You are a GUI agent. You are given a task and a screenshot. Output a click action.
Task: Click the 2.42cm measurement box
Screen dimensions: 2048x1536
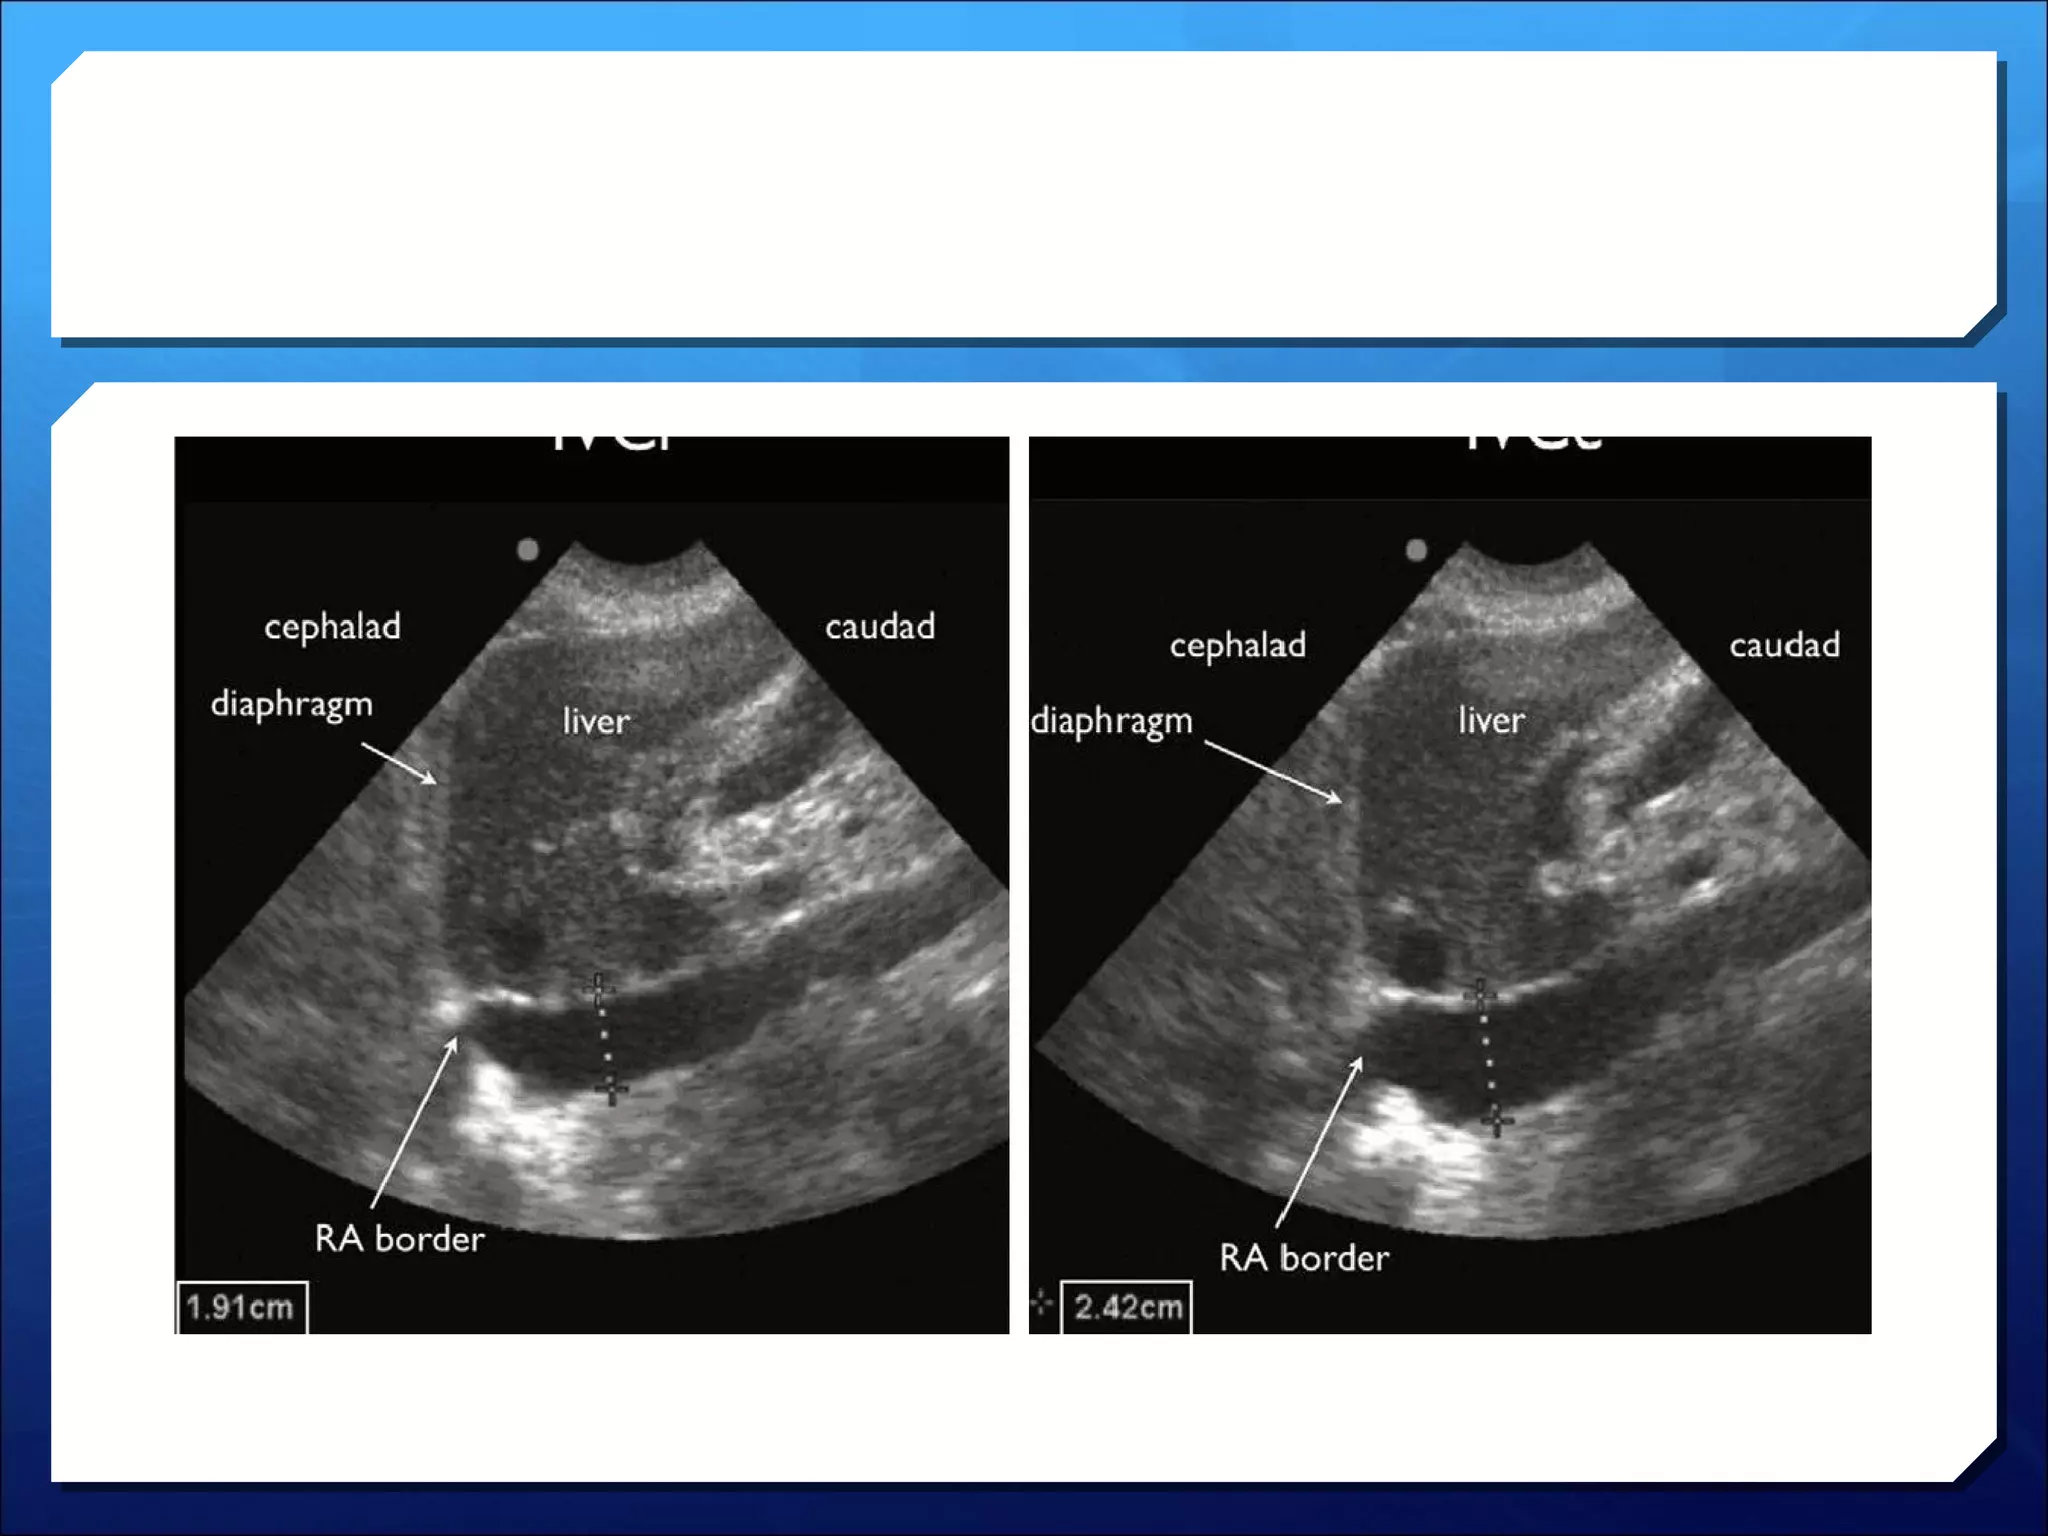tap(1127, 1307)
